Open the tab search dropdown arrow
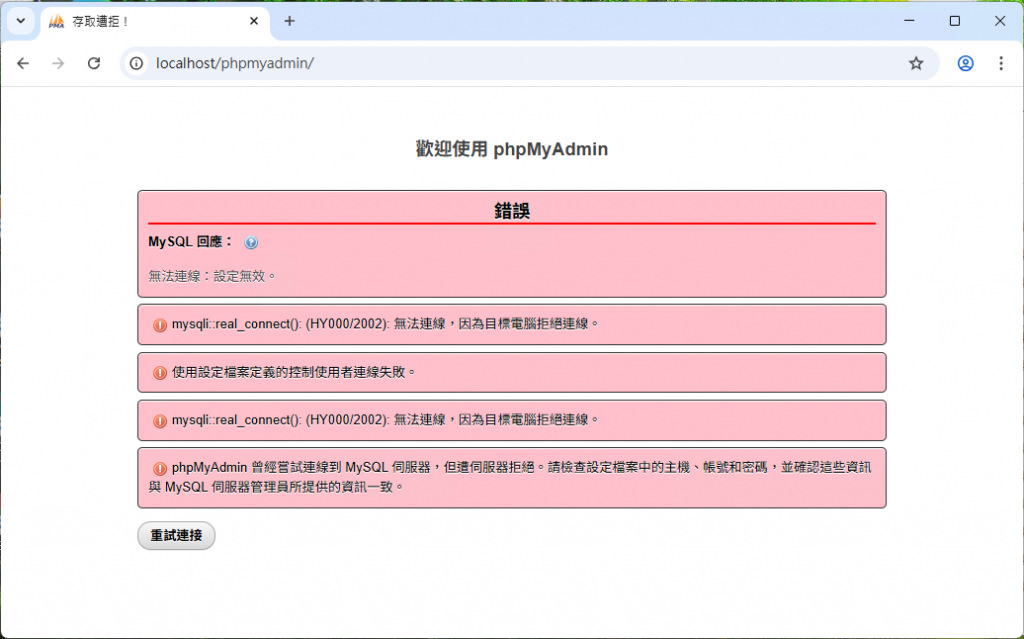The image size is (1024, 639). 21,21
